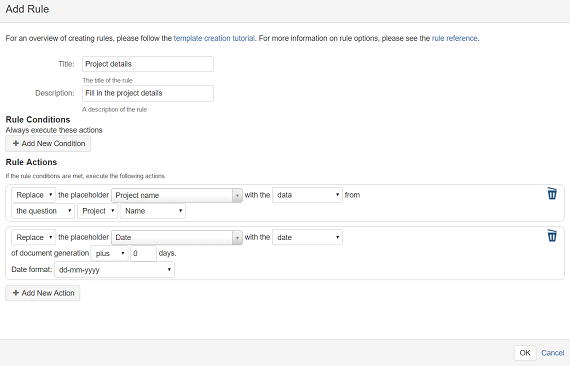Click the Add New Condition button

pos(48,144)
